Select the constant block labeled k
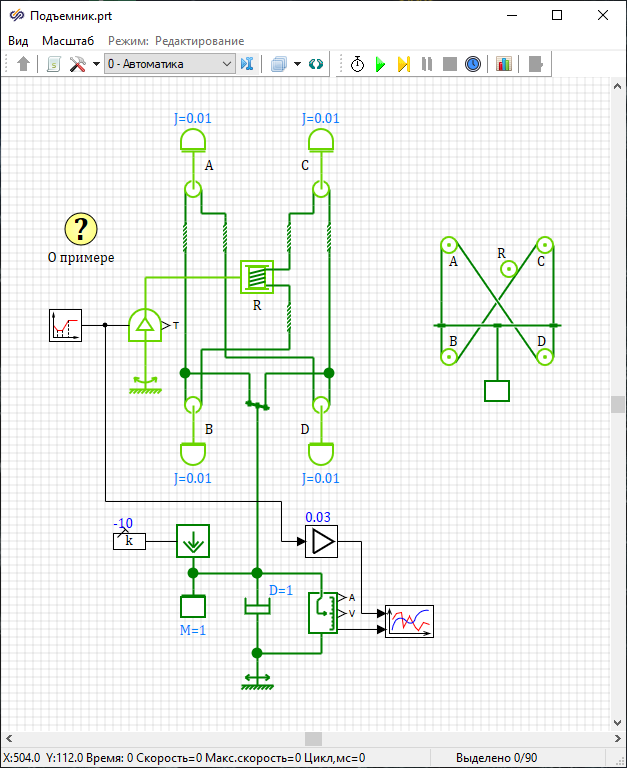The height and width of the screenshot is (768, 627). (x=129, y=541)
